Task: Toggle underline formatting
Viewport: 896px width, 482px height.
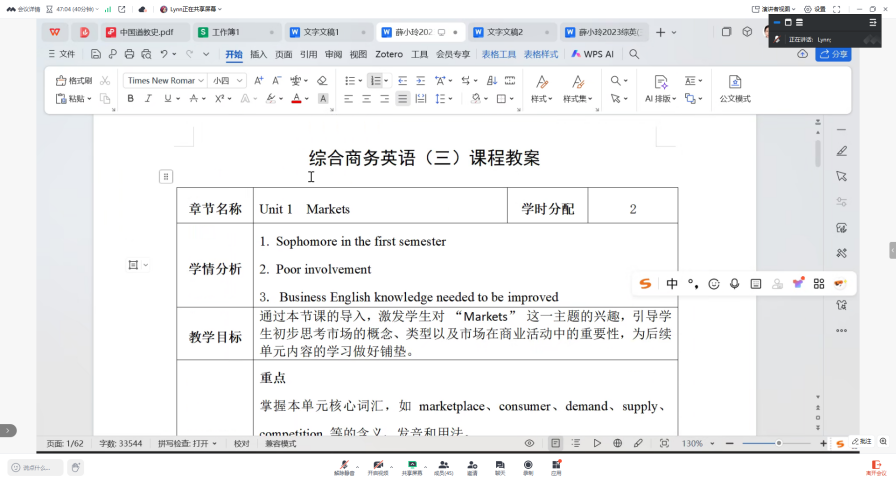Action: pos(166,99)
